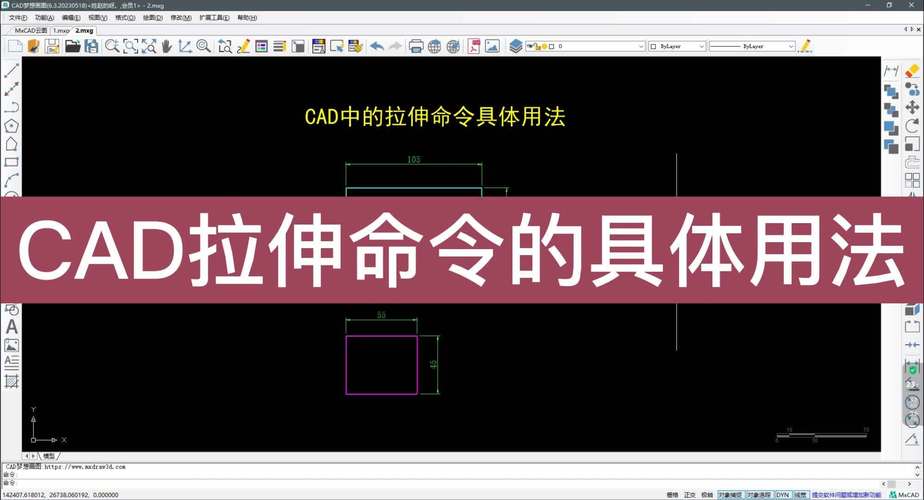
Task: Toggle polar tracking (极轴)
Action: [x=707, y=495]
